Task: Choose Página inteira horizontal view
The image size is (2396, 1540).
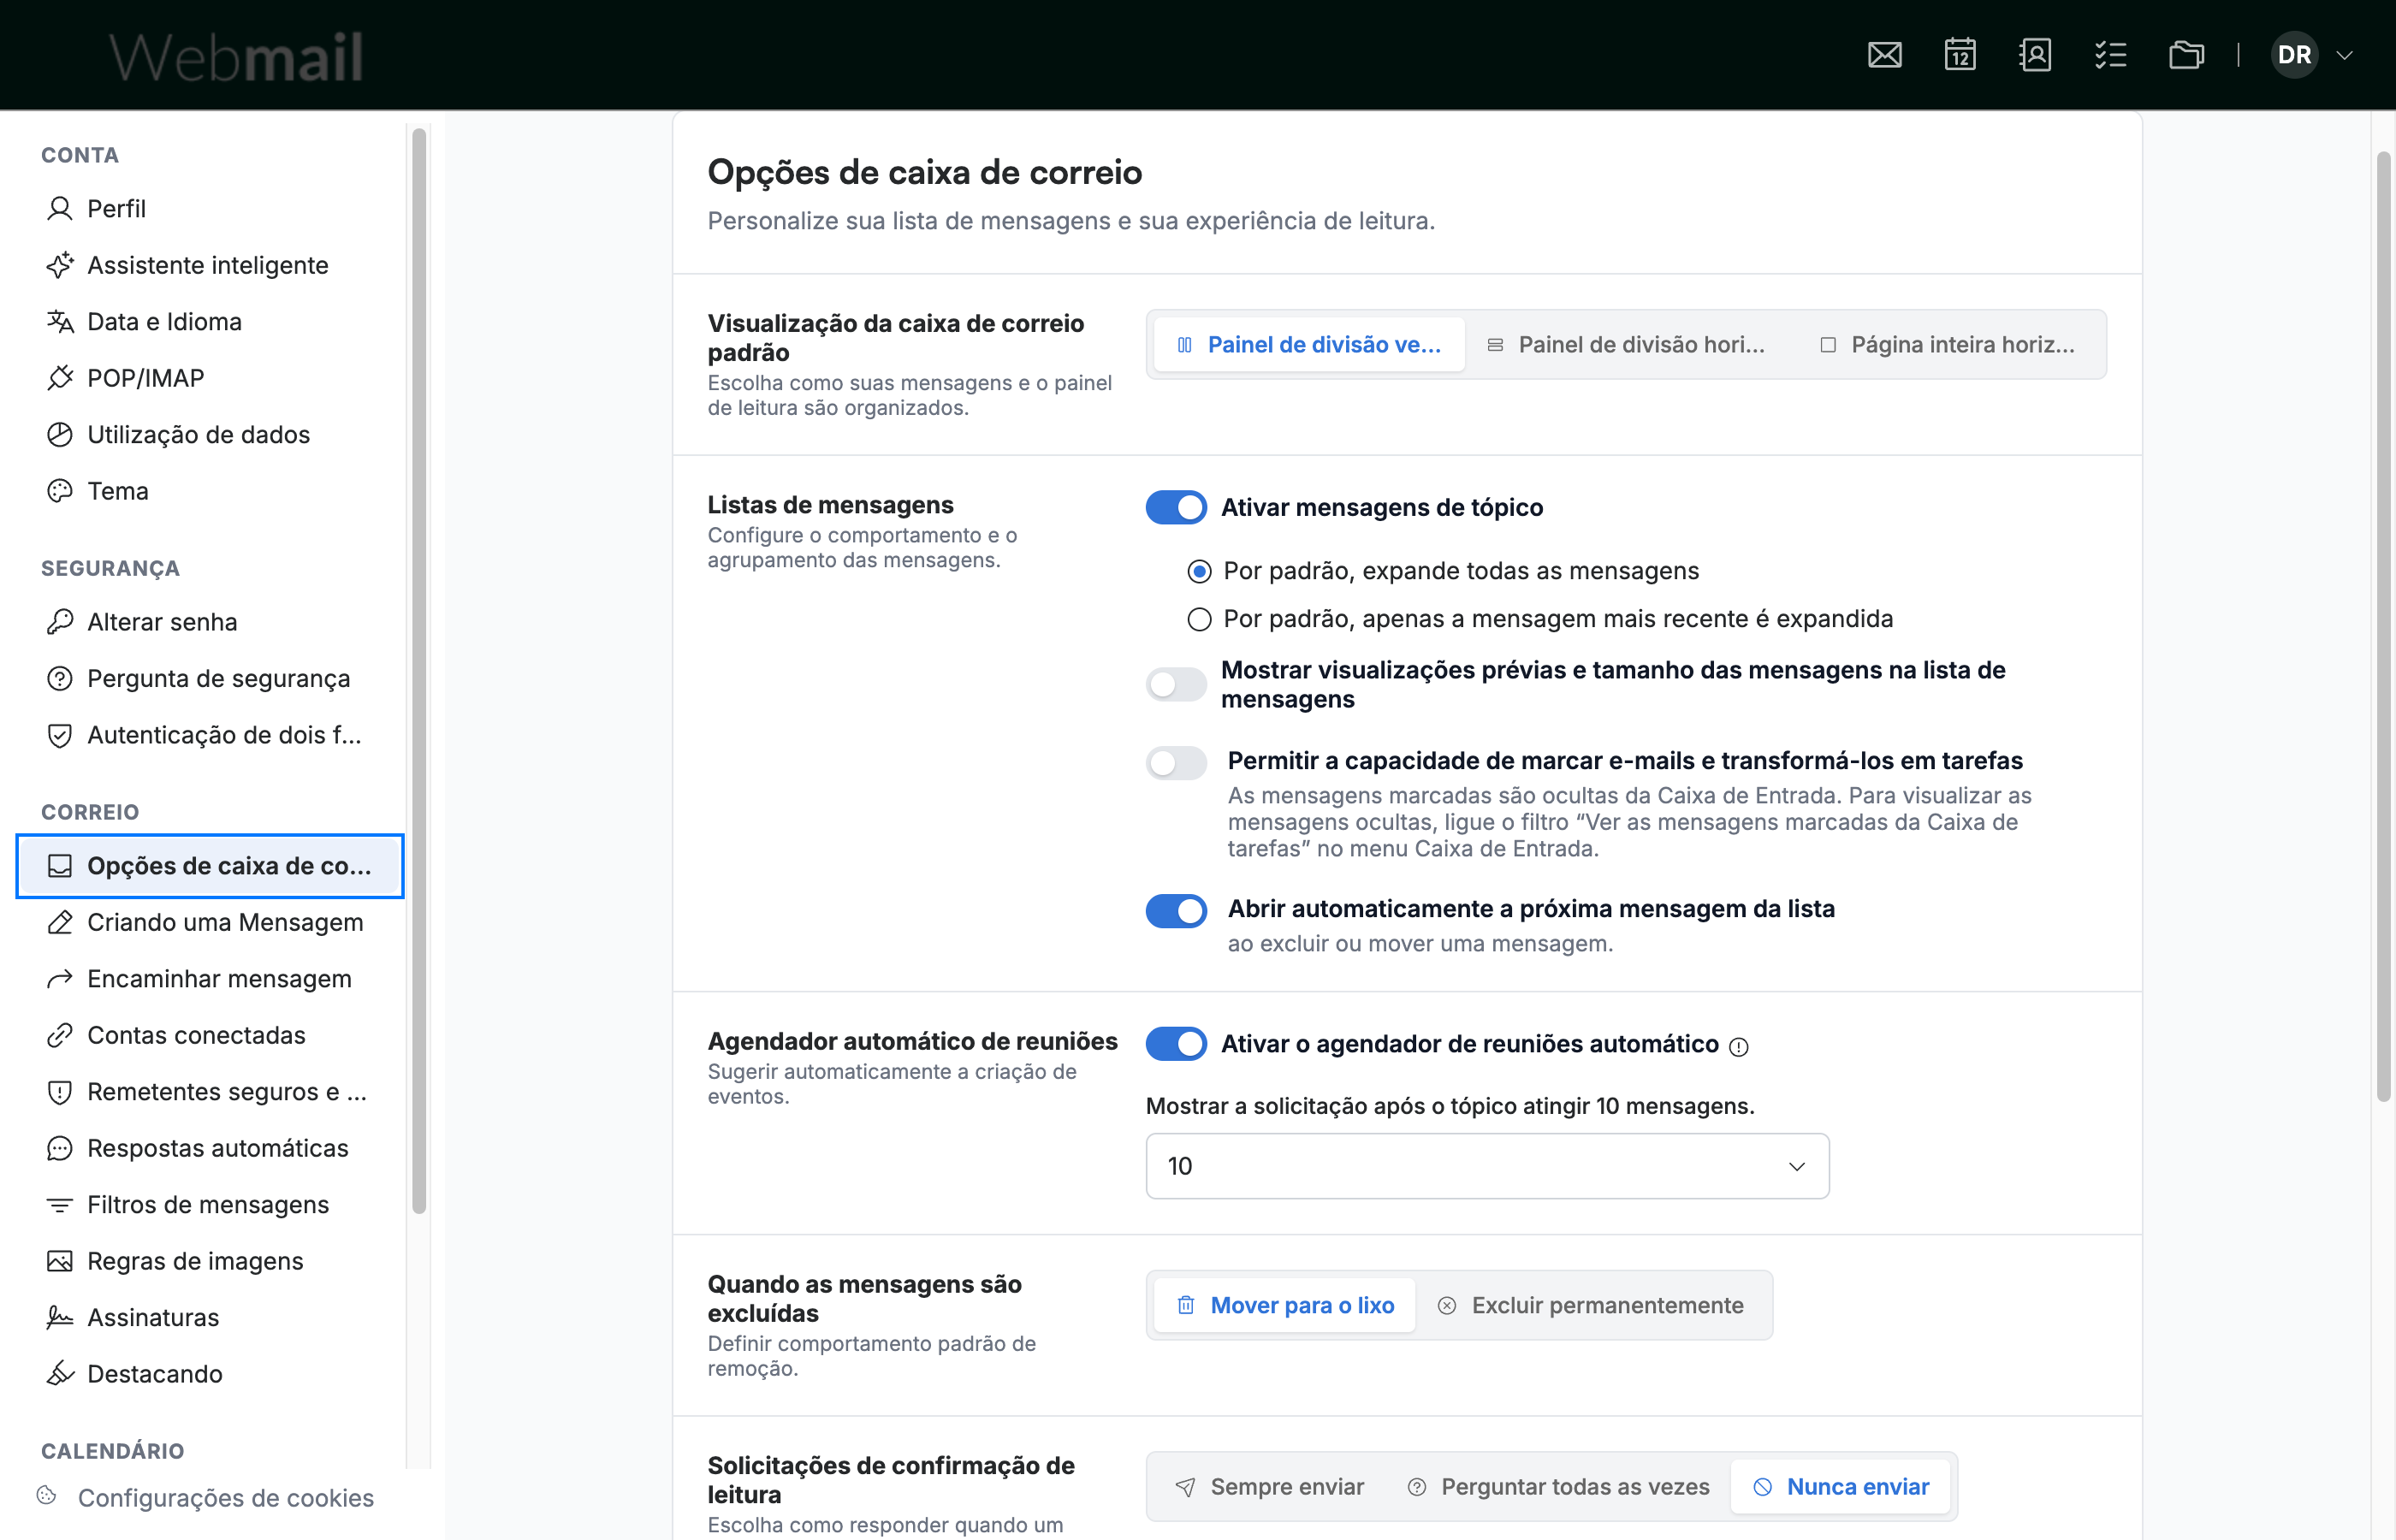Action: coord(1947,344)
